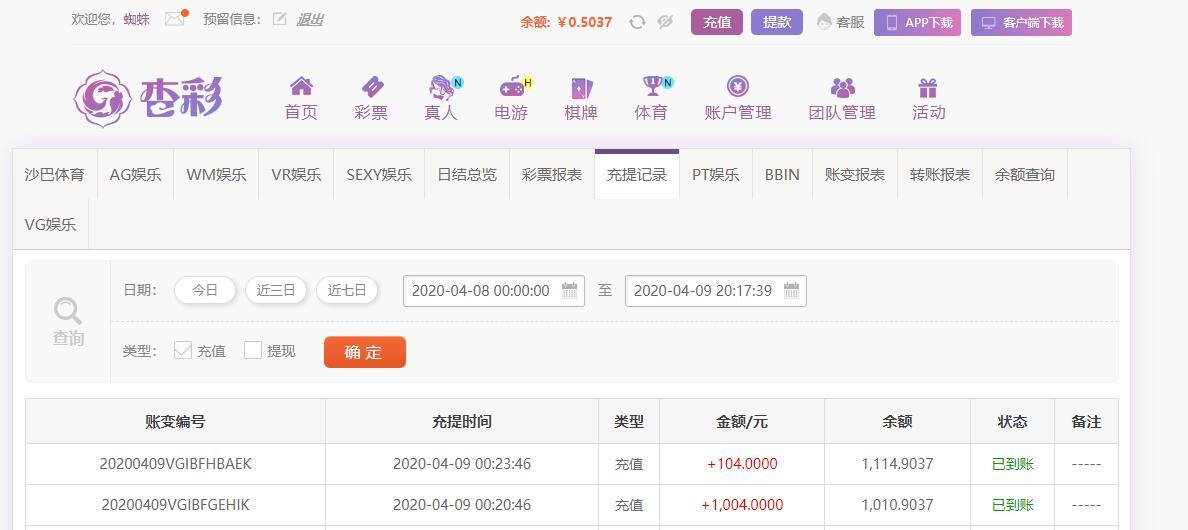Click the time 2020-04-09 00:23:46
The width and height of the screenshot is (1188, 530).
tap(462, 463)
